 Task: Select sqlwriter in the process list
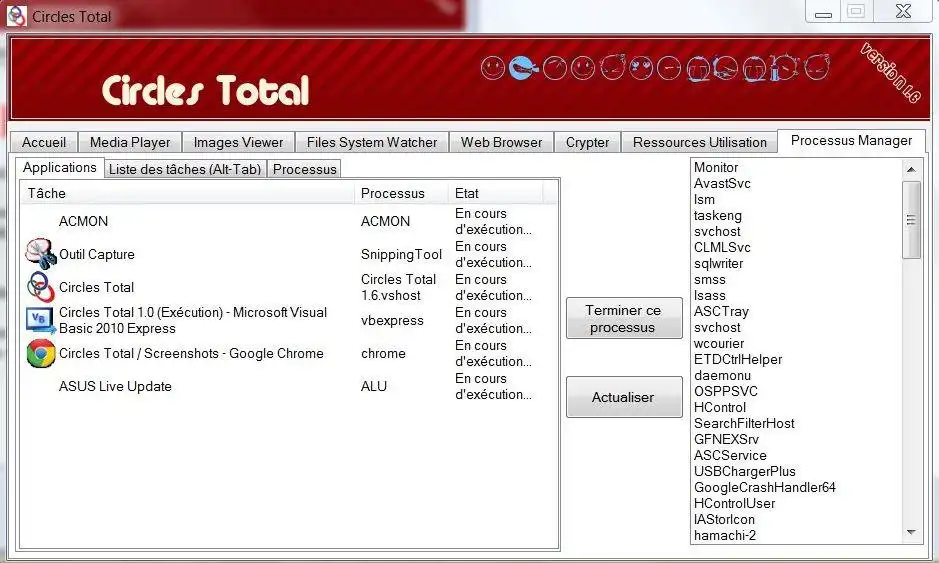(x=718, y=264)
